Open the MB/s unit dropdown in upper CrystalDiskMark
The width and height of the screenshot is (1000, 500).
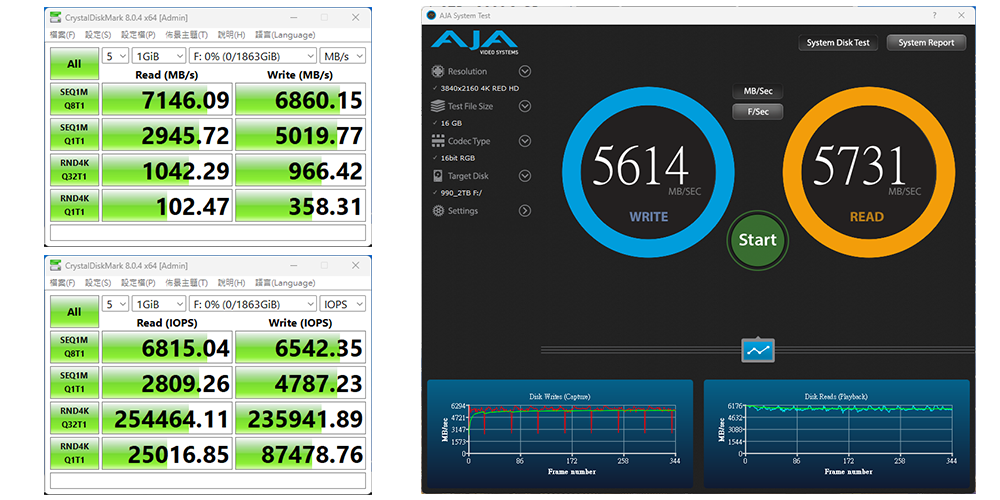(343, 56)
